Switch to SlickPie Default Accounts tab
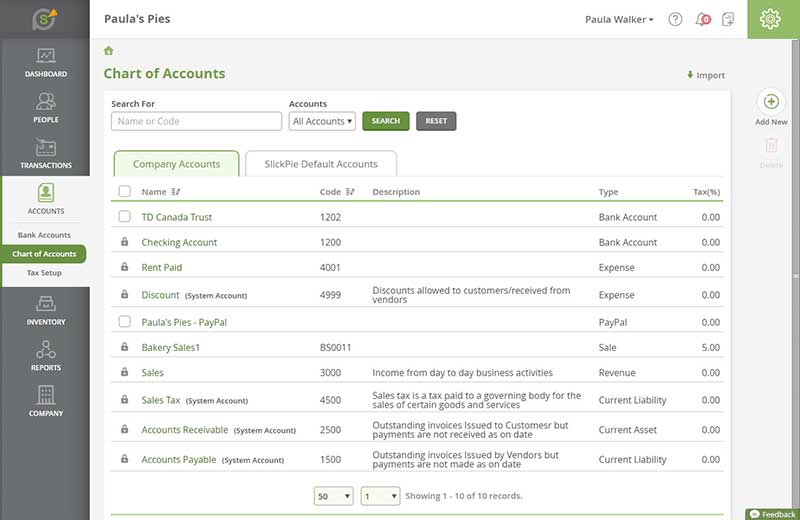The image size is (800, 520). [x=320, y=164]
